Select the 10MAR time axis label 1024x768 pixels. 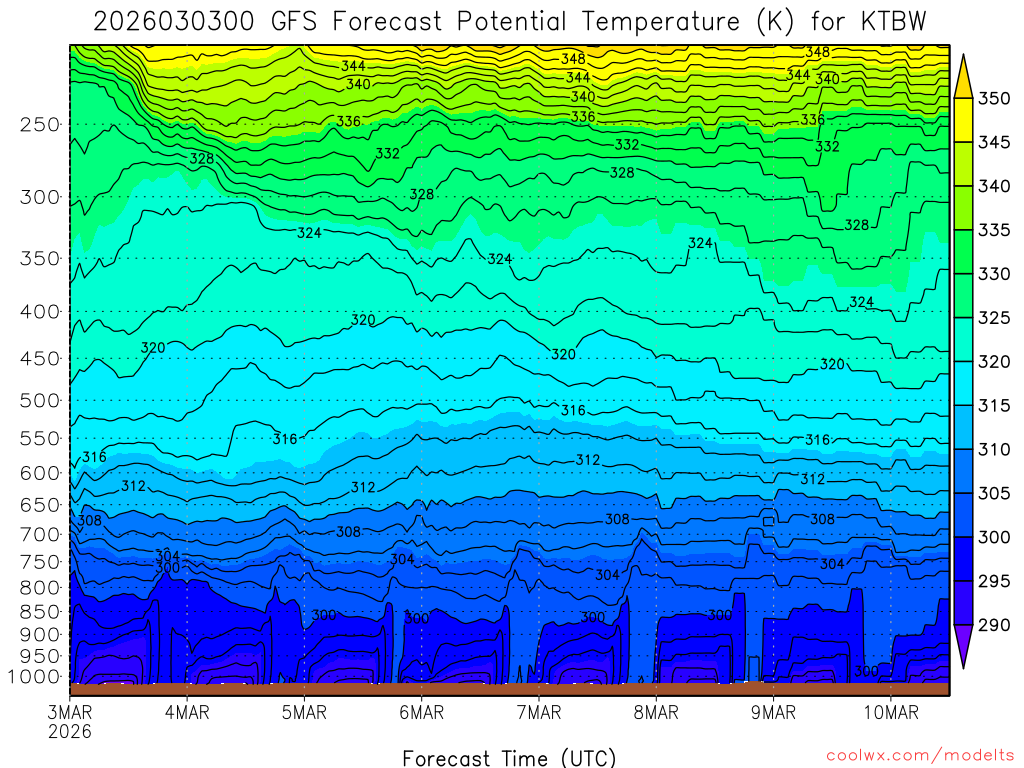click(891, 712)
